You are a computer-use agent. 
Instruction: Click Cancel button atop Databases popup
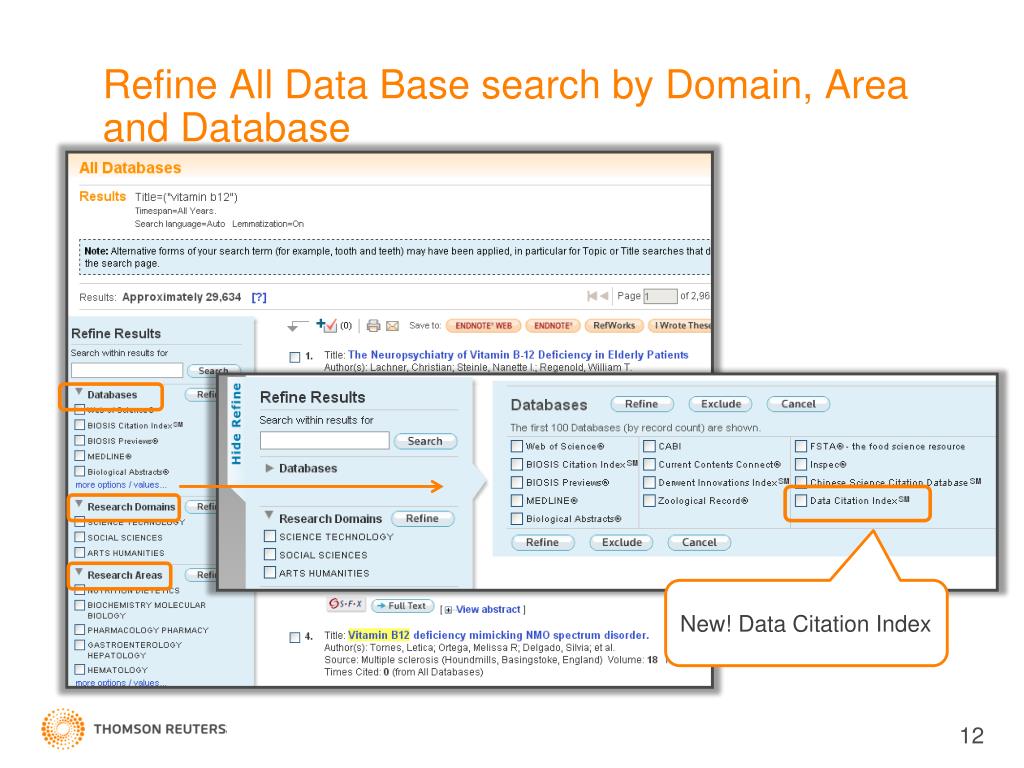[798, 404]
